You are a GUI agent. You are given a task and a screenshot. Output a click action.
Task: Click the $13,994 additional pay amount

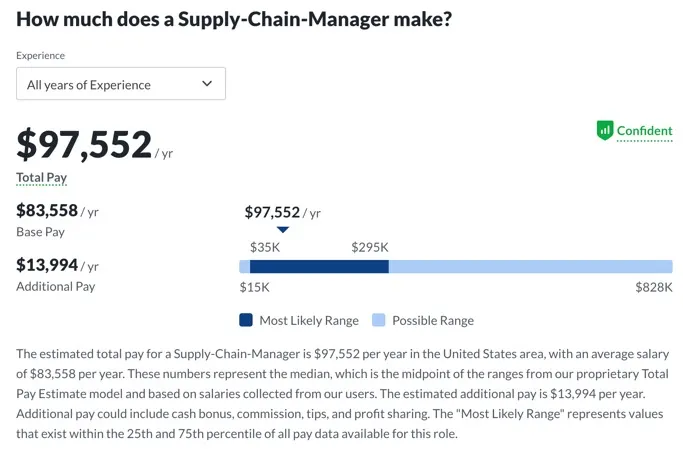coord(47,264)
